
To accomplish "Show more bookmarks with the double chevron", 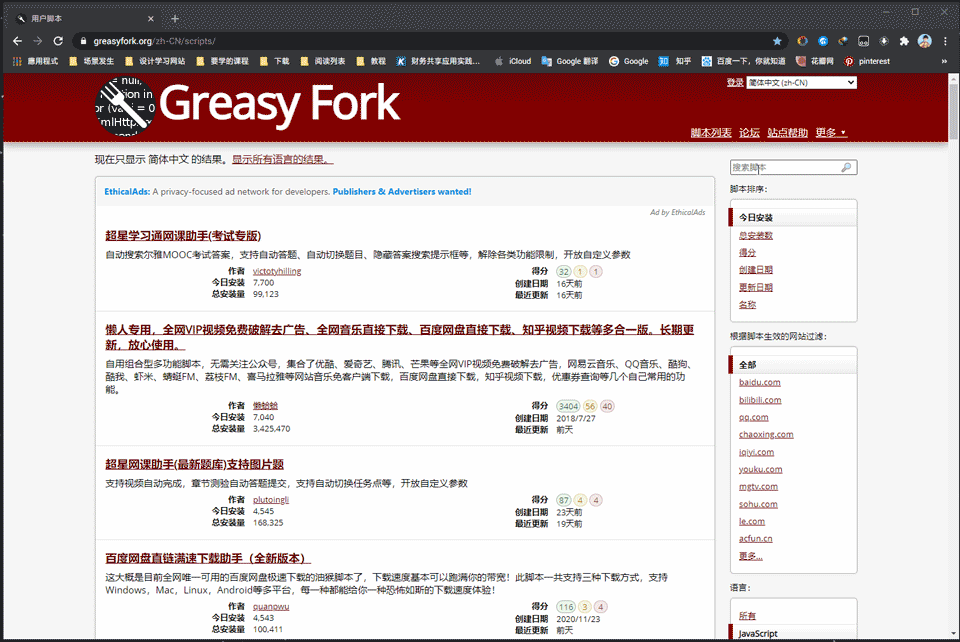I will 944,61.
